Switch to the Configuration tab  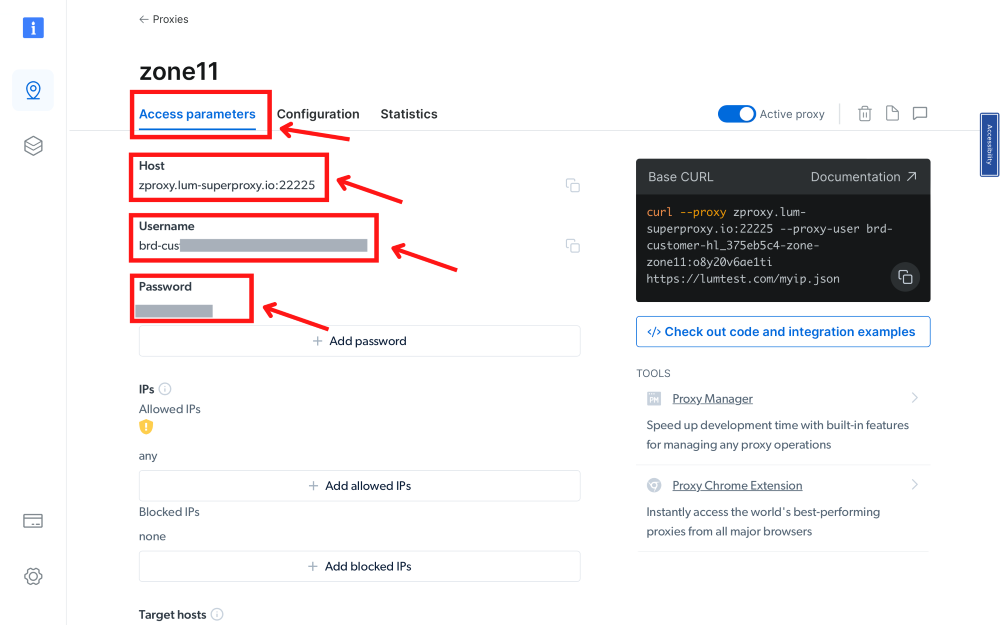click(318, 114)
